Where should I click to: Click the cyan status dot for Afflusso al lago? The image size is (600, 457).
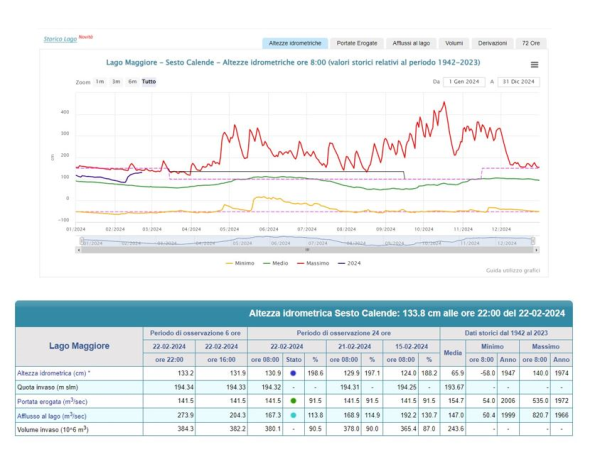point(295,415)
